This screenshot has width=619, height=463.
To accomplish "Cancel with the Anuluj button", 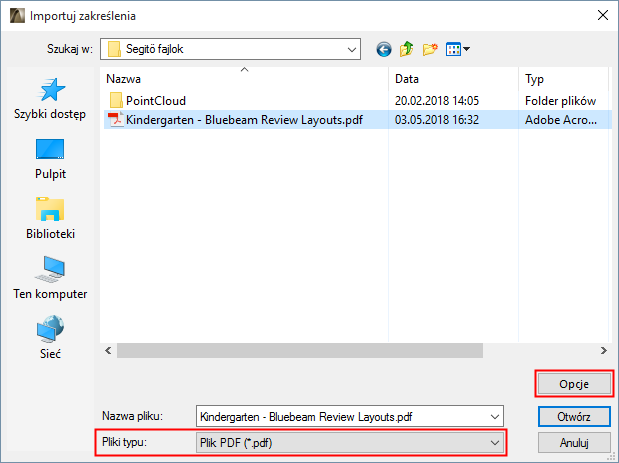I will pos(574,442).
